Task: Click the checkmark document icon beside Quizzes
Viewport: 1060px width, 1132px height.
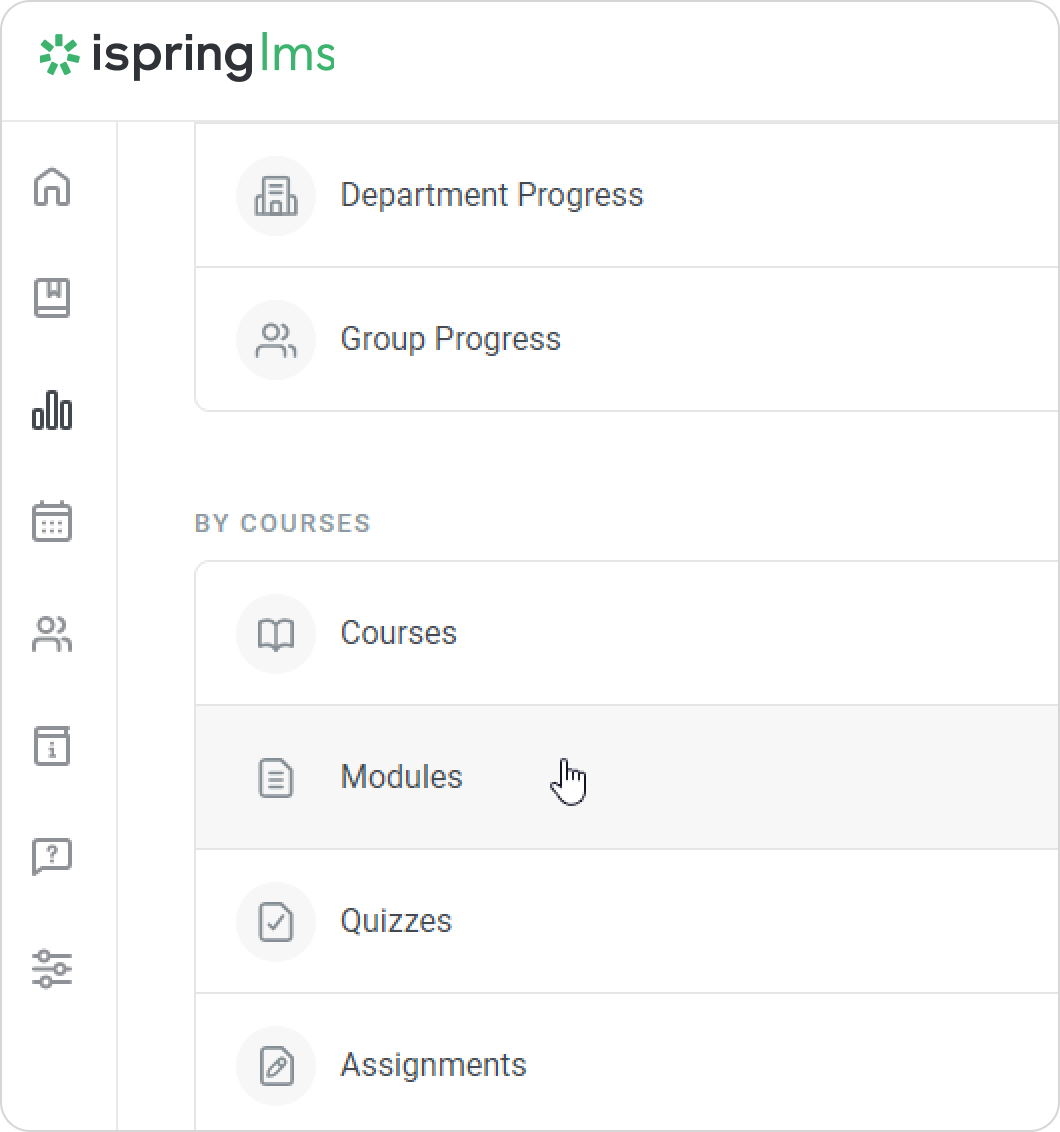Action: [x=276, y=922]
